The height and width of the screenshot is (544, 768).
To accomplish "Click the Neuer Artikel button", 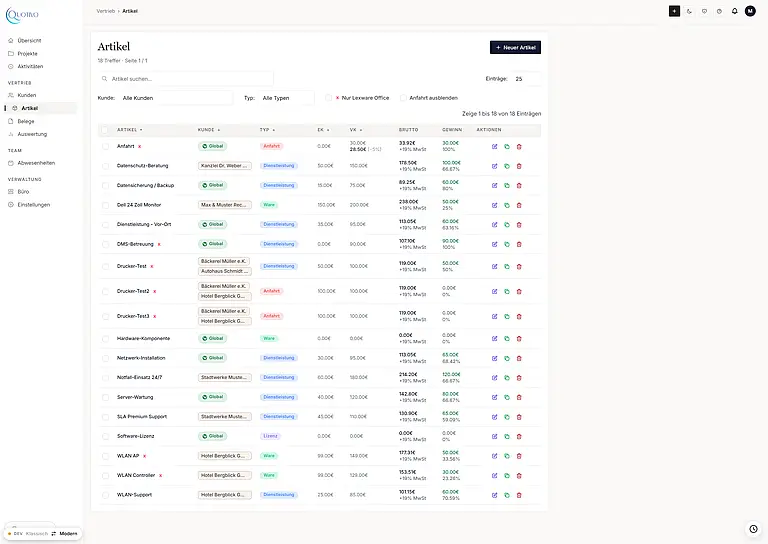I will pos(515,47).
